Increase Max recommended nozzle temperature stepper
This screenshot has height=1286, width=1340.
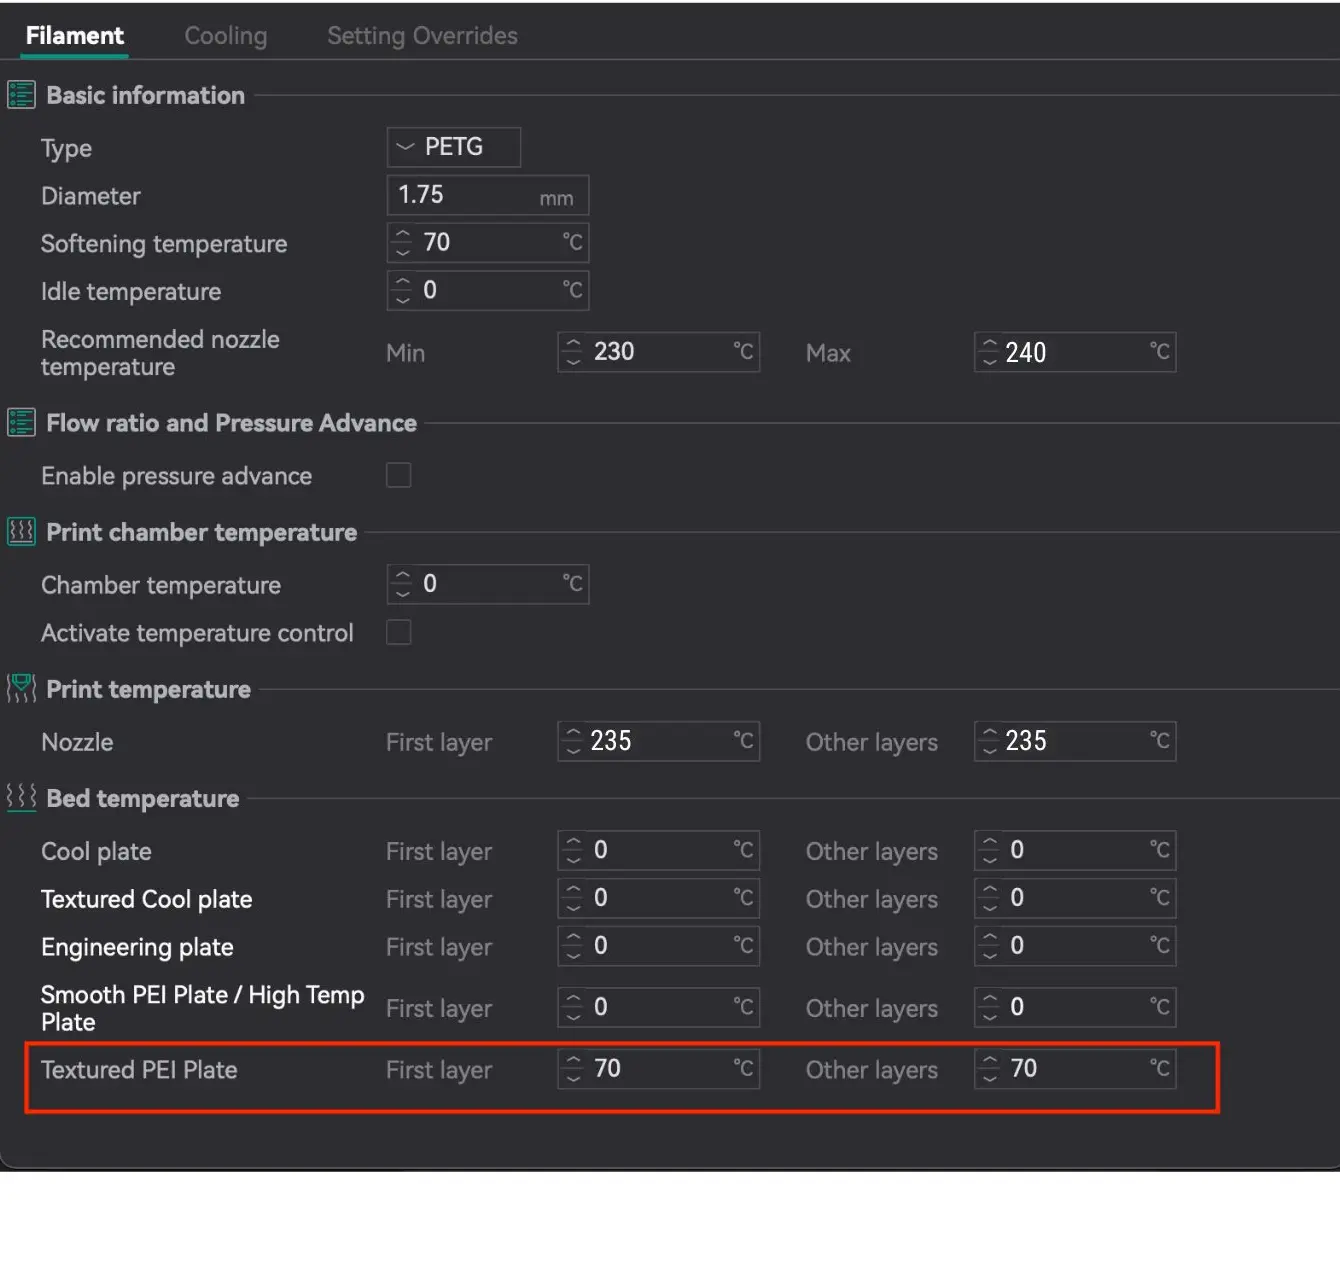pyautogui.click(x=989, y=345)
